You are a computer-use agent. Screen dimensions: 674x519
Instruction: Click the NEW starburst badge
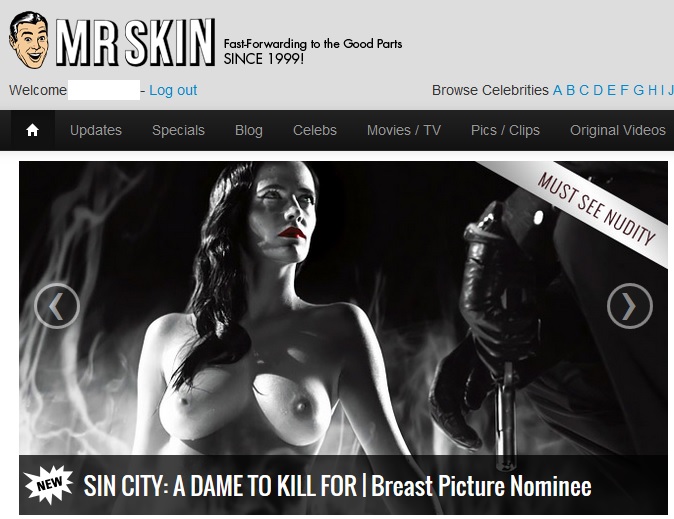[x=49, y=484]
